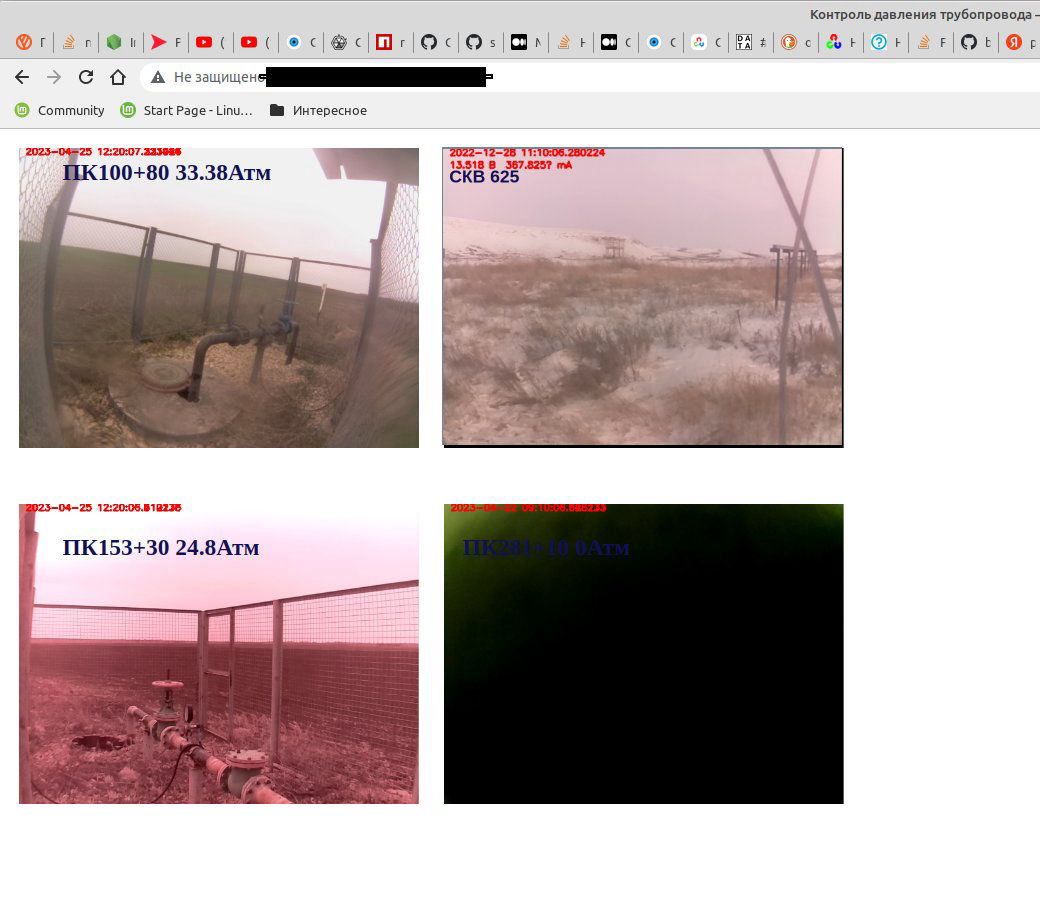This screenshot has height=922, width=1040.
Task: Switch to the DuckDuckGo tab
Action: [789, 42]
